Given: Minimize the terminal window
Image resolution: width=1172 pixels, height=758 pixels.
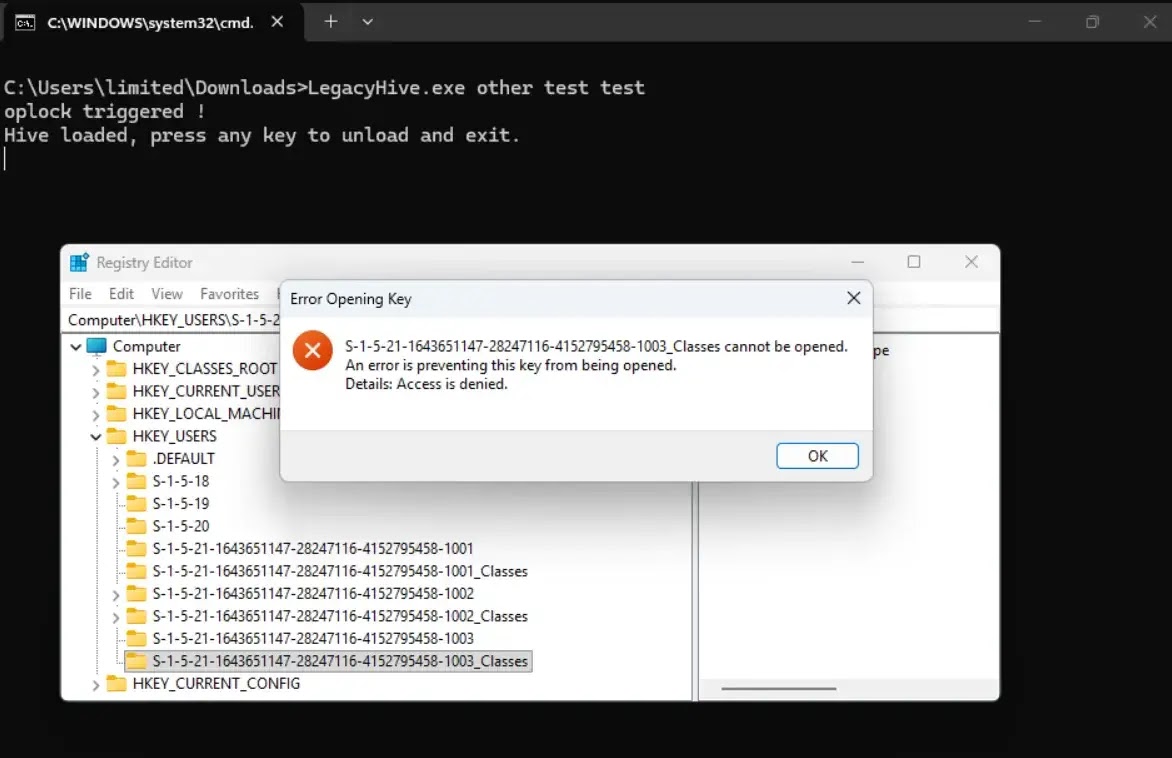Looking at the screenshot, I should 1034,22.
